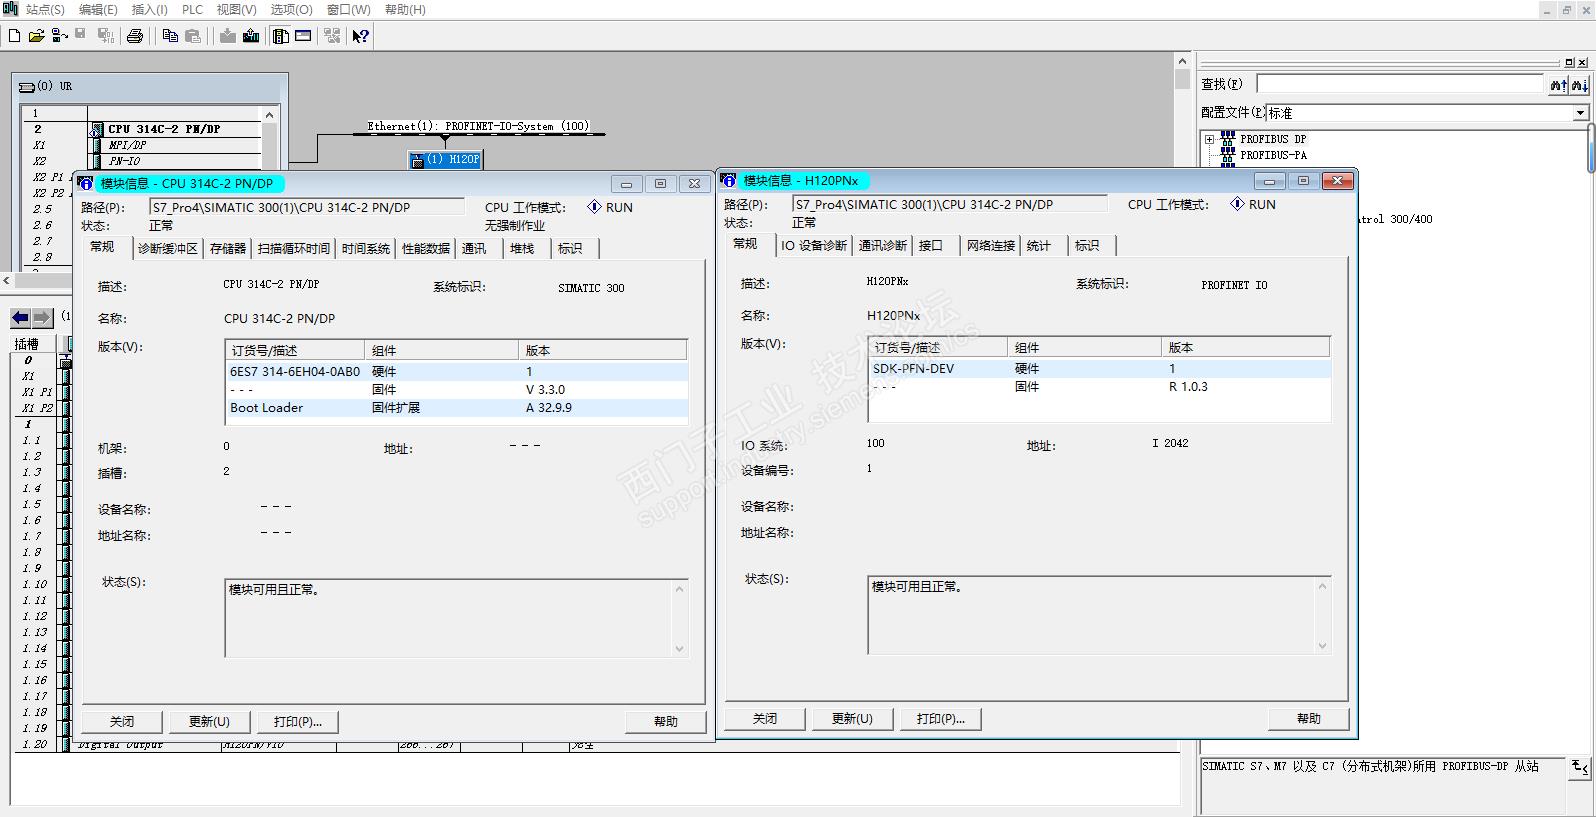1596x817 pixels.
Task: Click 帮助 button in CPU 314C-2 dialog
Action: pos(666,722)
